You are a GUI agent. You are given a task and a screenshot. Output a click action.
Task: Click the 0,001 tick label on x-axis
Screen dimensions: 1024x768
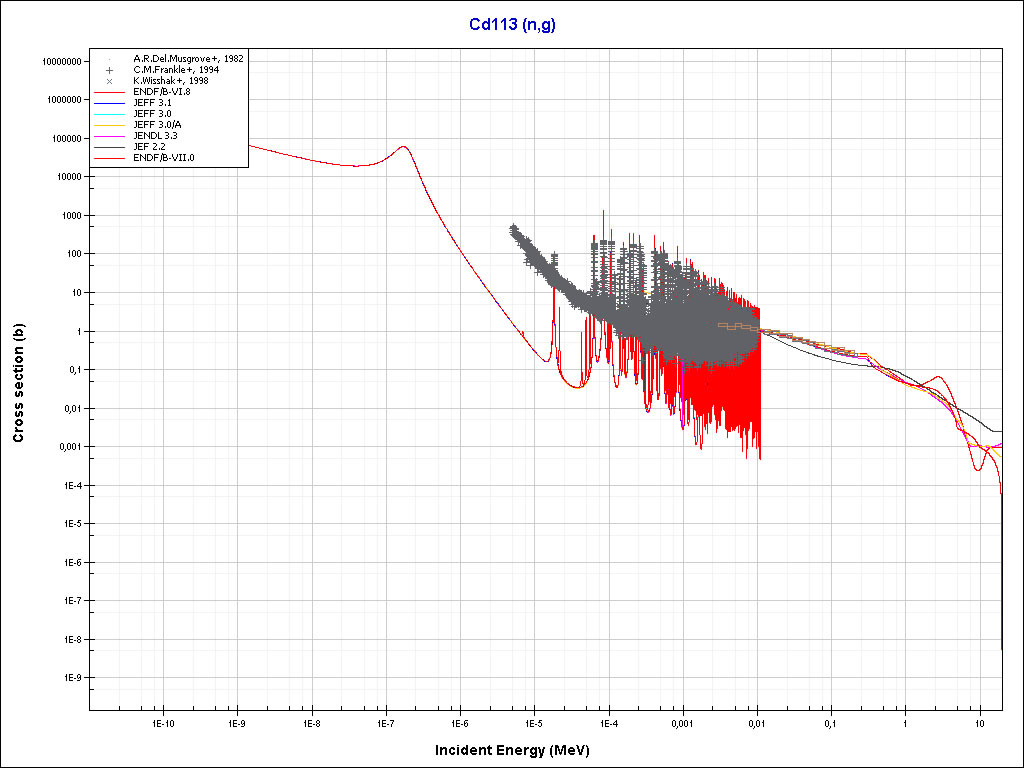coord(682,722)
